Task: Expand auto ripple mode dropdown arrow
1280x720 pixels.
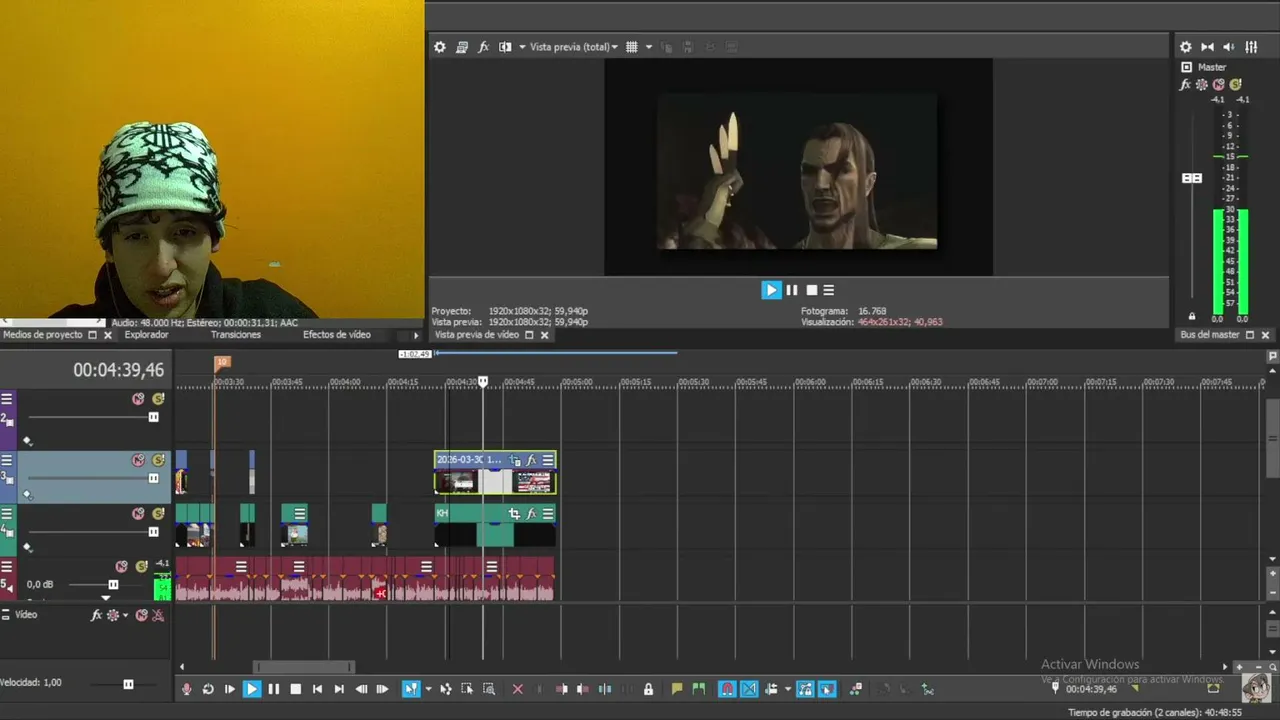Action: 788,689
